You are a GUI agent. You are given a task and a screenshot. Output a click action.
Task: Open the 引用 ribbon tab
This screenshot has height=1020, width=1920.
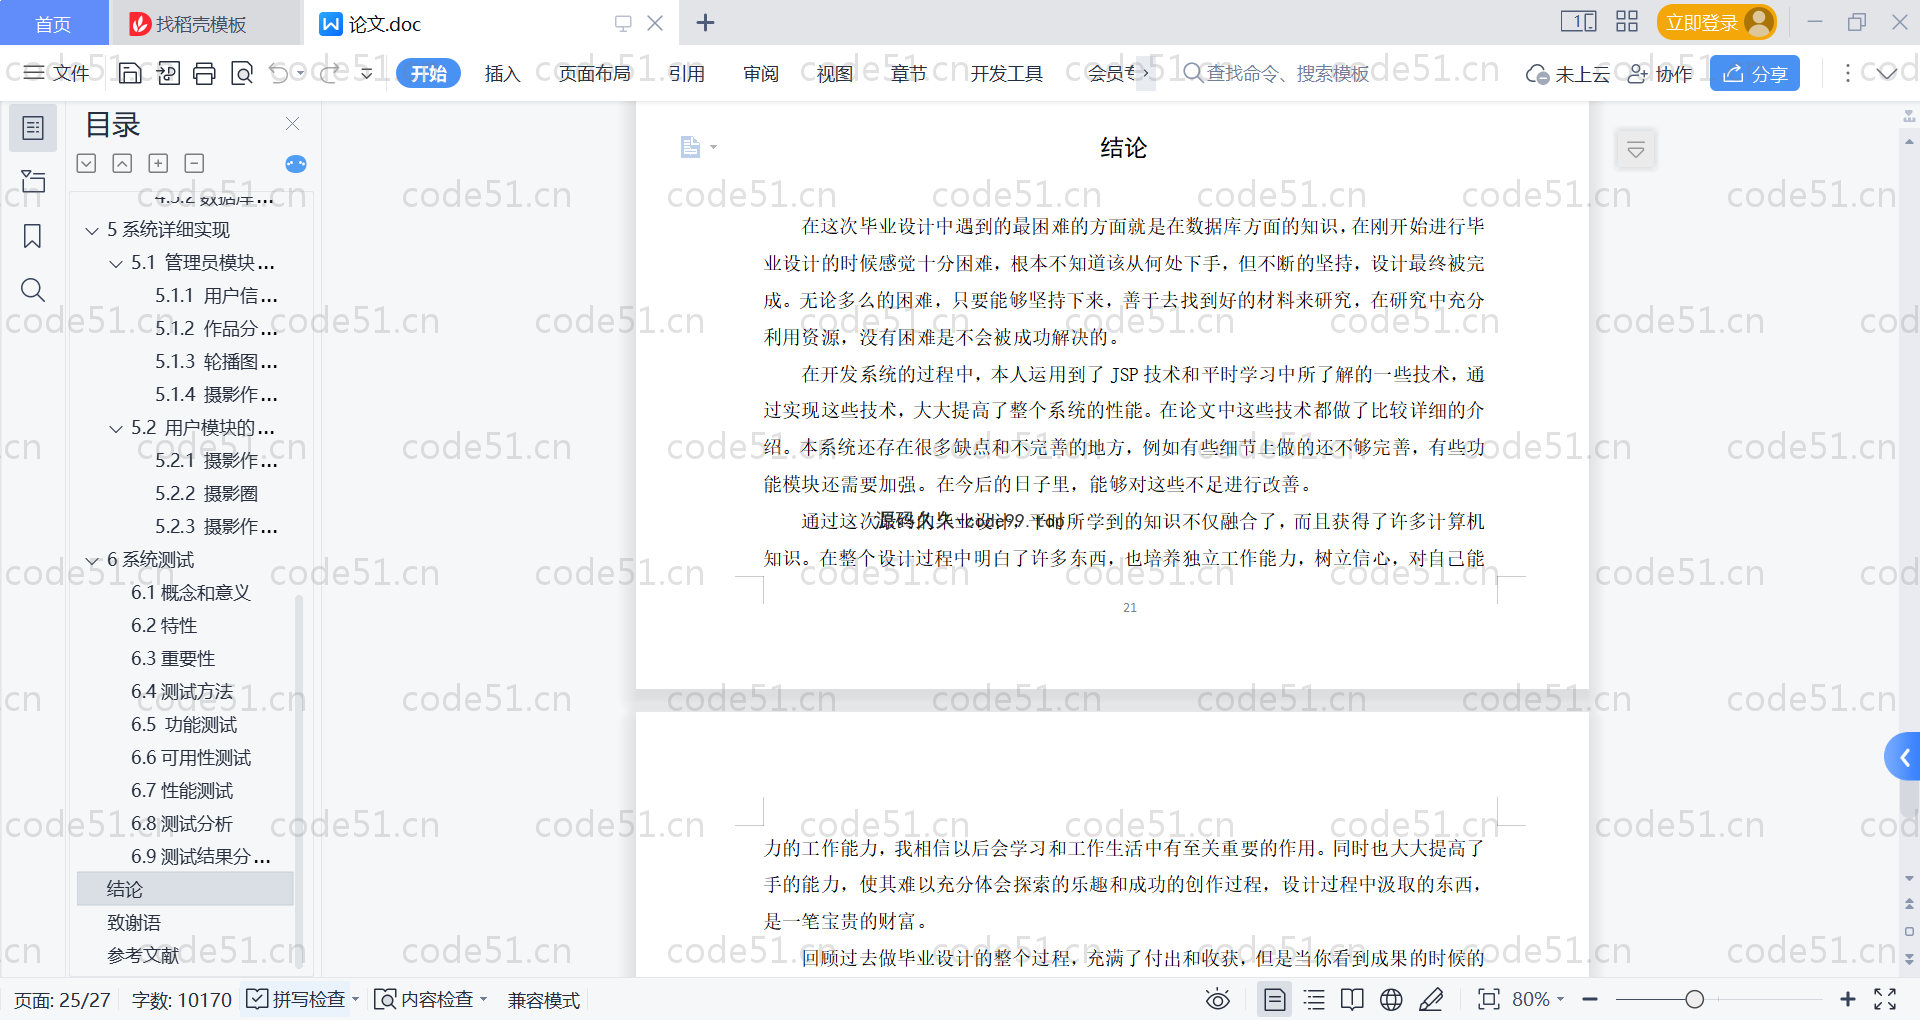687,73
